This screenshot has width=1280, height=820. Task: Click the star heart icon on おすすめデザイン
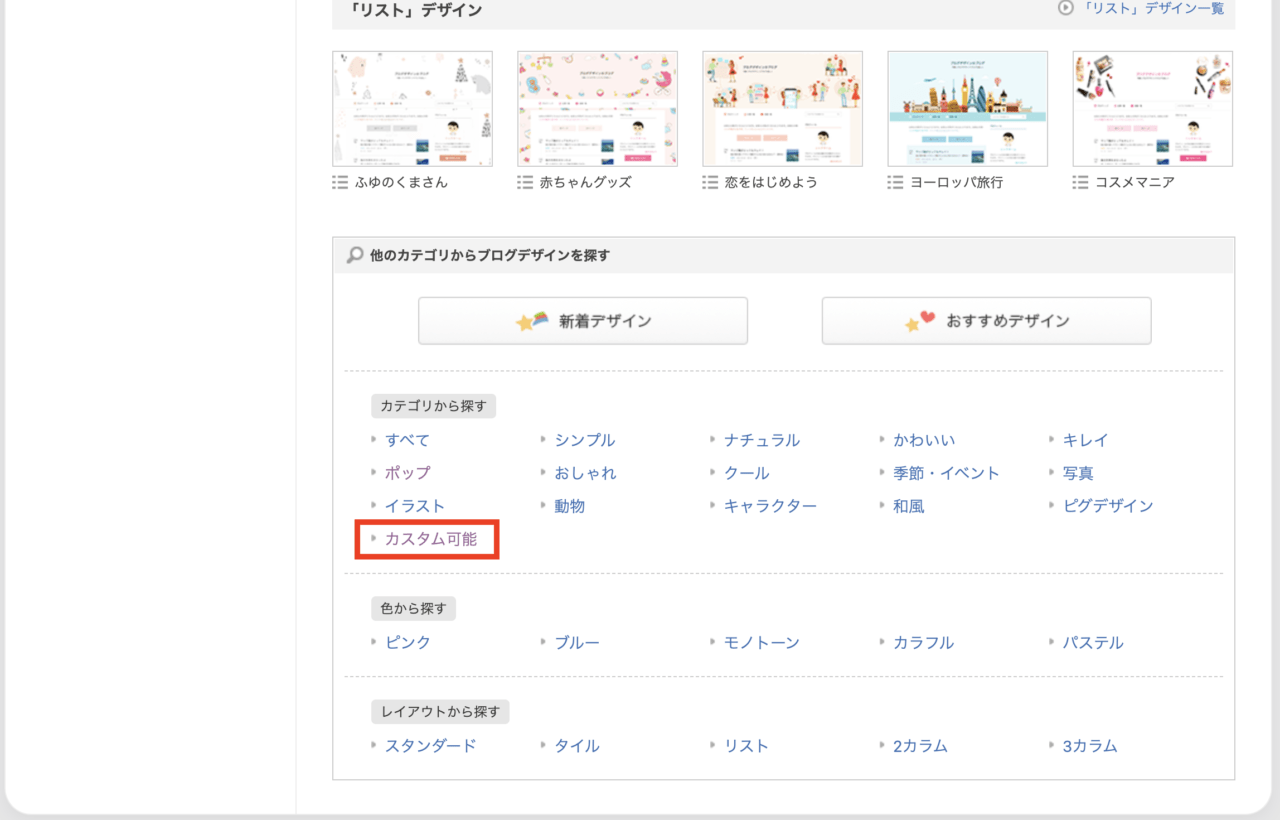coord(920,321)
